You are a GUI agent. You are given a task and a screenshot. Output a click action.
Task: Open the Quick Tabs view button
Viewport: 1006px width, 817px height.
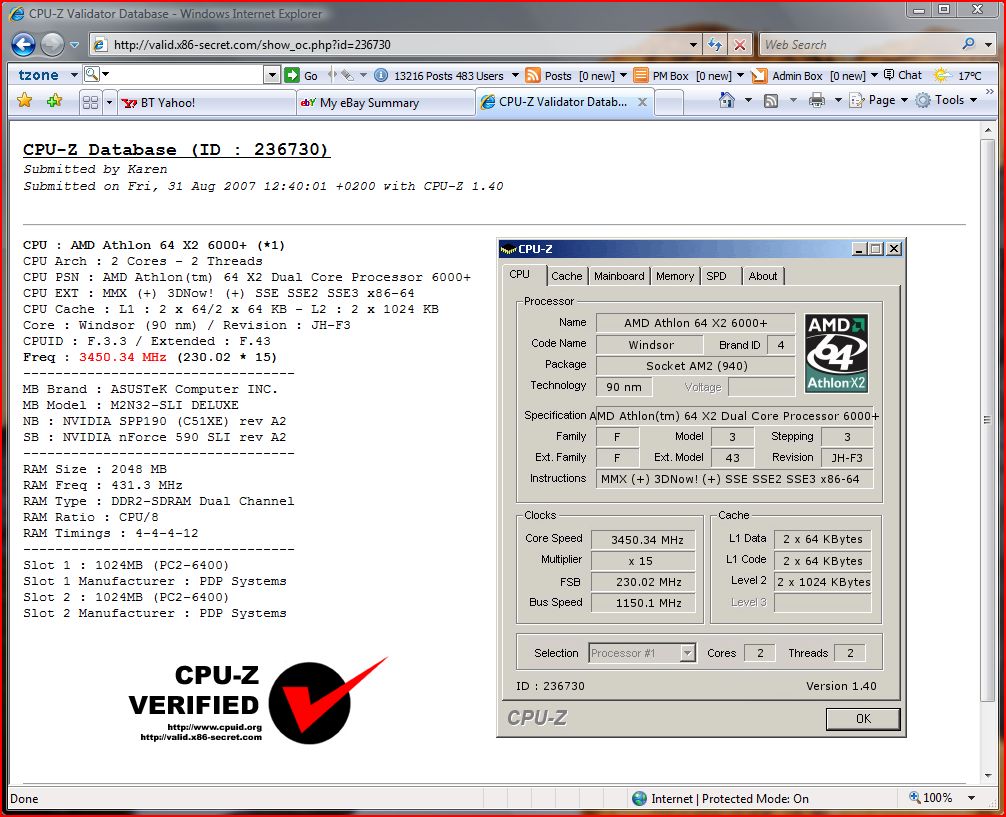point(90,102)
